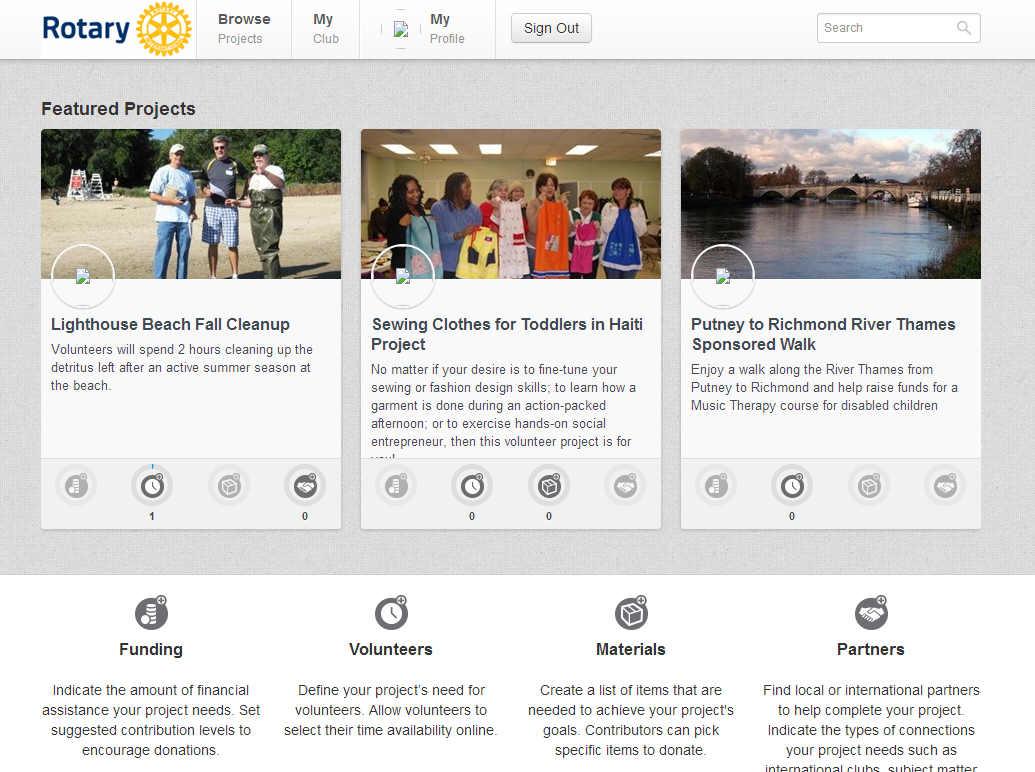
Task: Click the Lighthouse Beach Fall Cleanup avatar circle
Action: (83, 276)
